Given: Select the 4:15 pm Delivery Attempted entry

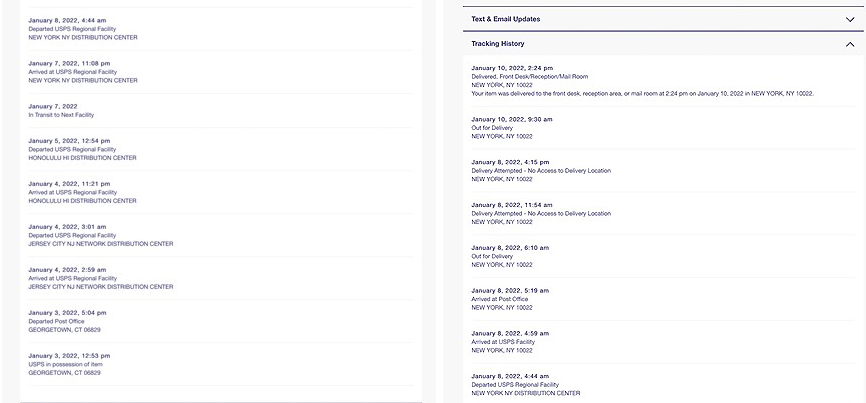Looking at the screenshot, I should tap(540, 171).
